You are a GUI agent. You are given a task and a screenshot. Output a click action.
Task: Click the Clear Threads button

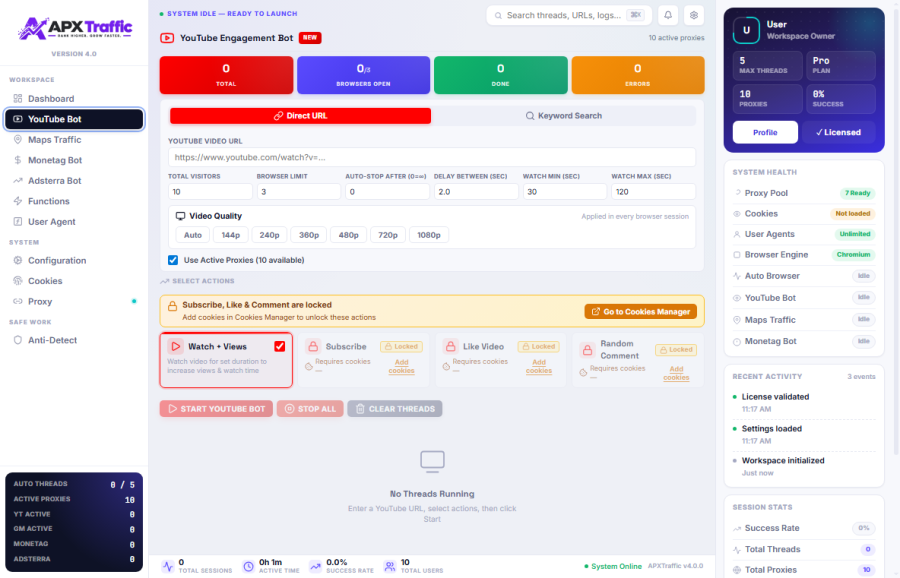coord(395,409)
